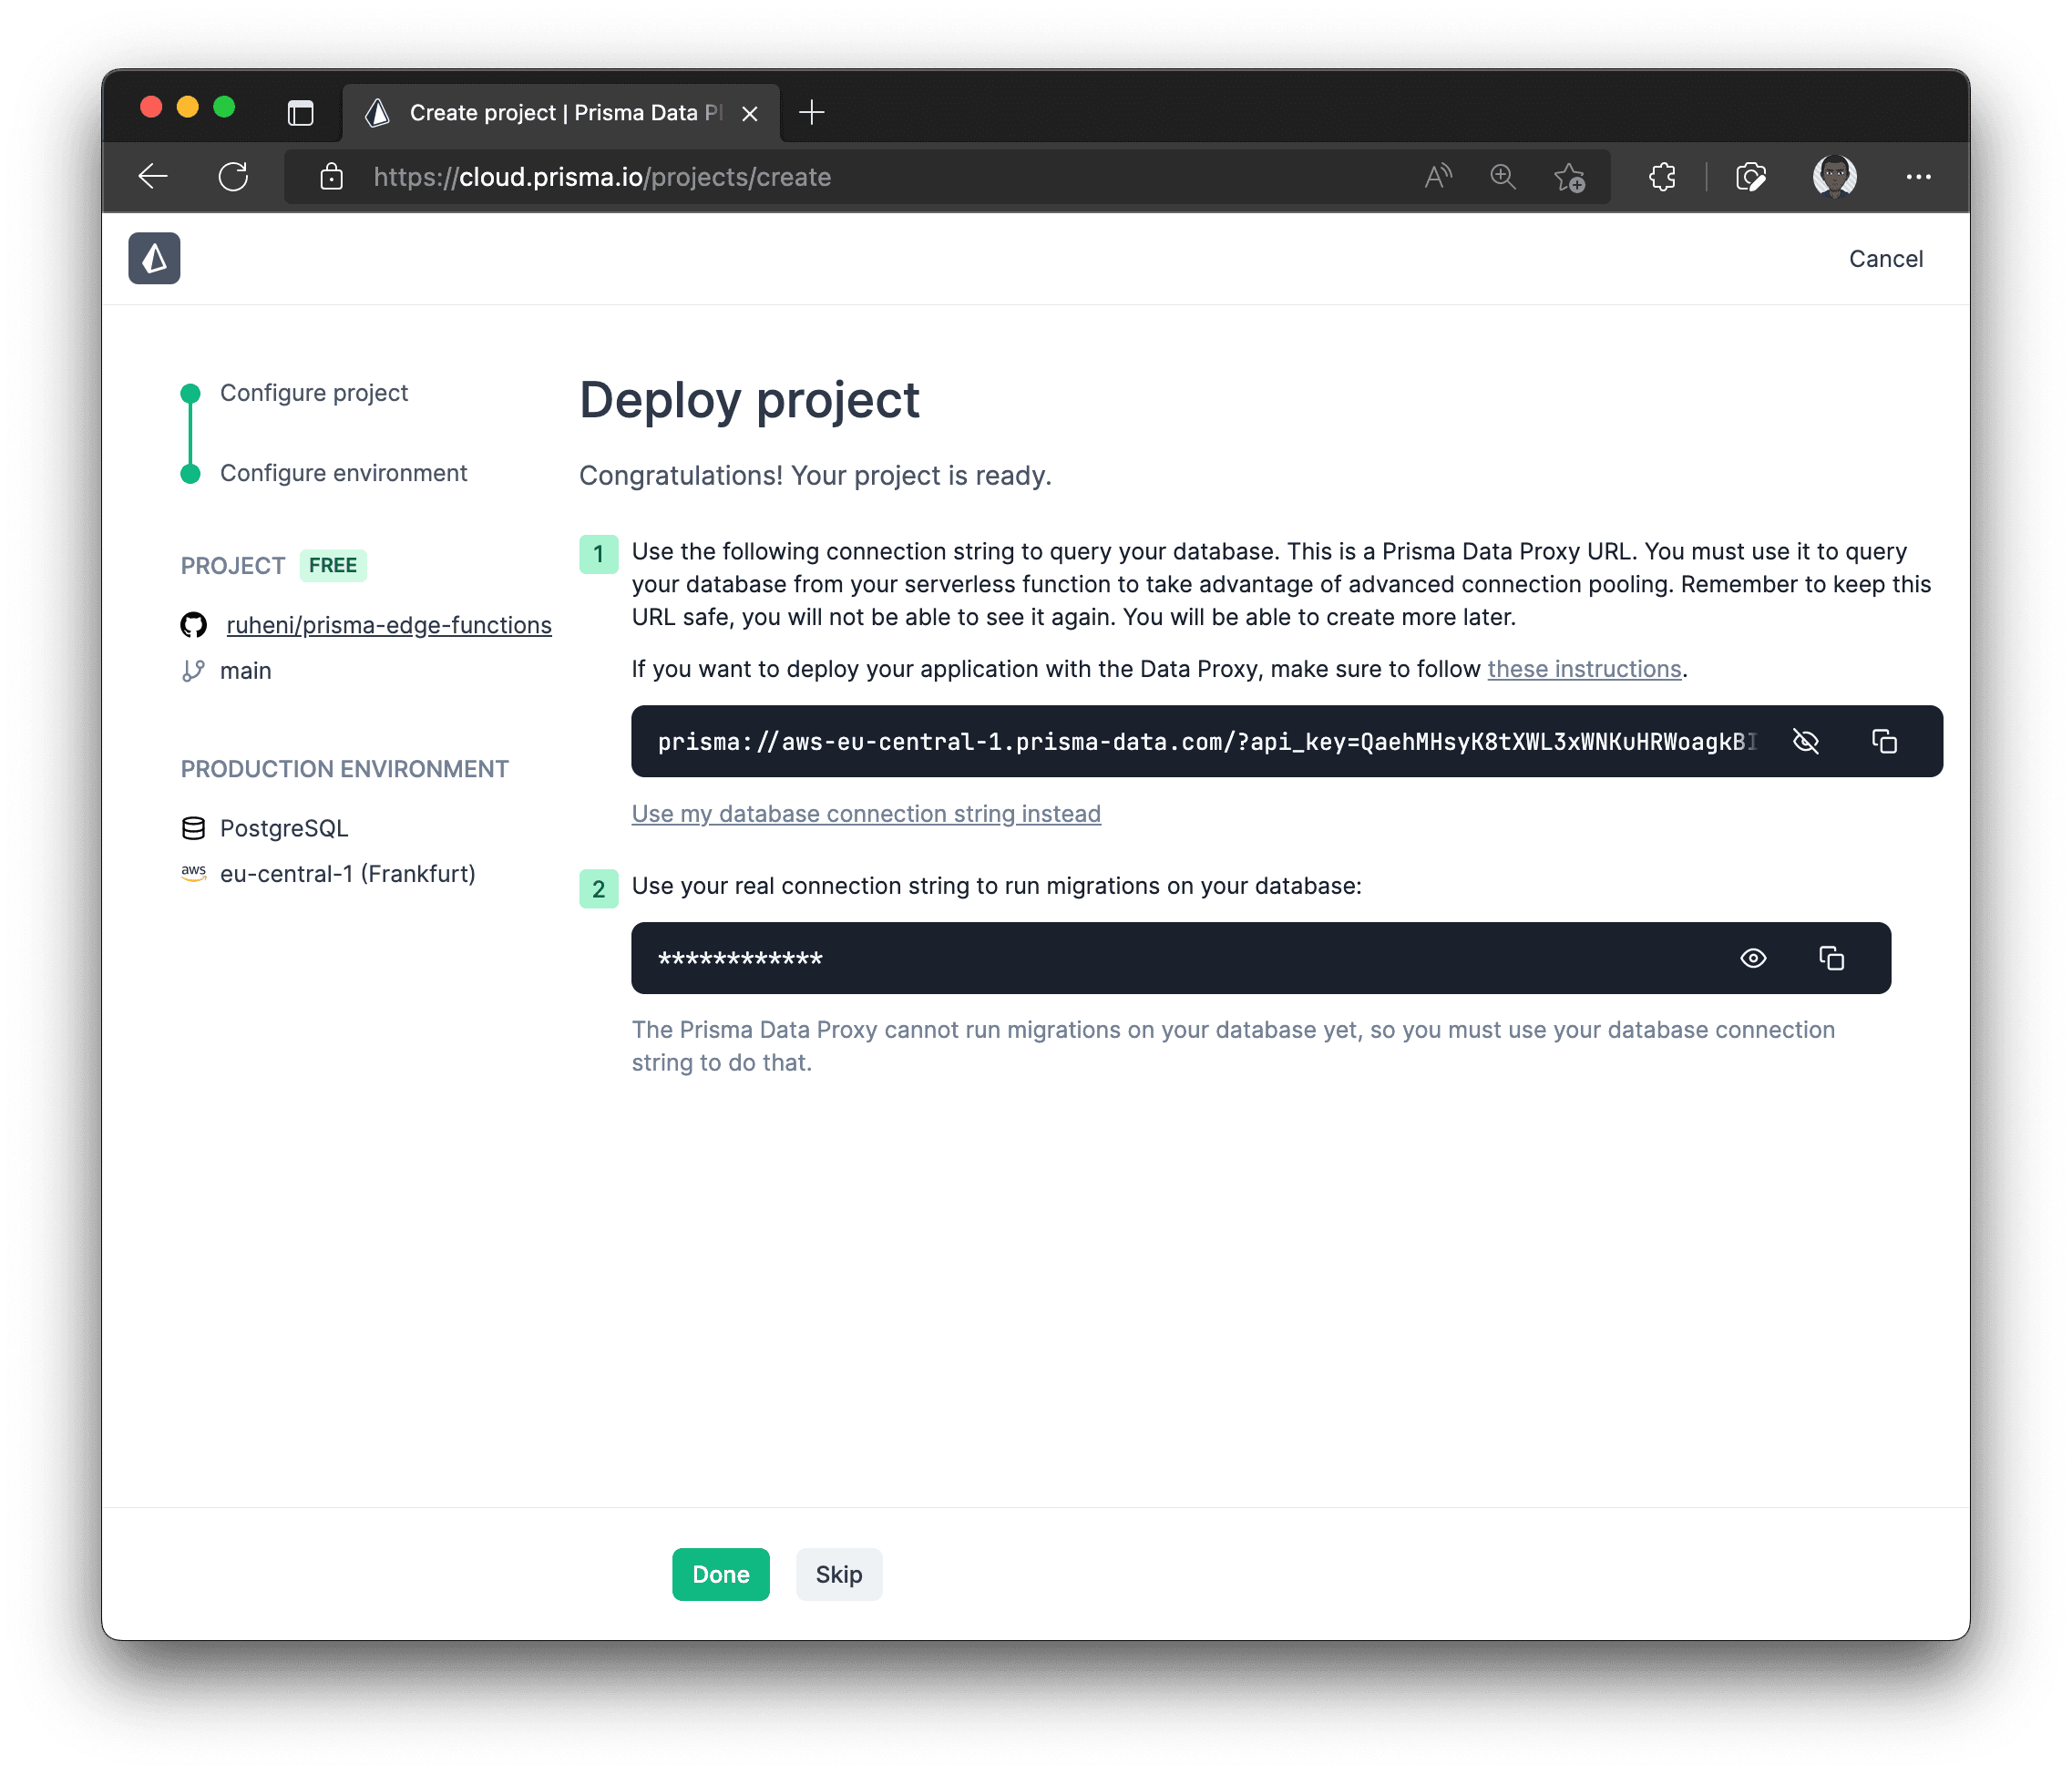Open the ruheni/prisma-edge-functions repository link
The height and width of the screenshot is (1775, 2072).
pyautogui.click(x=389, y=625)
